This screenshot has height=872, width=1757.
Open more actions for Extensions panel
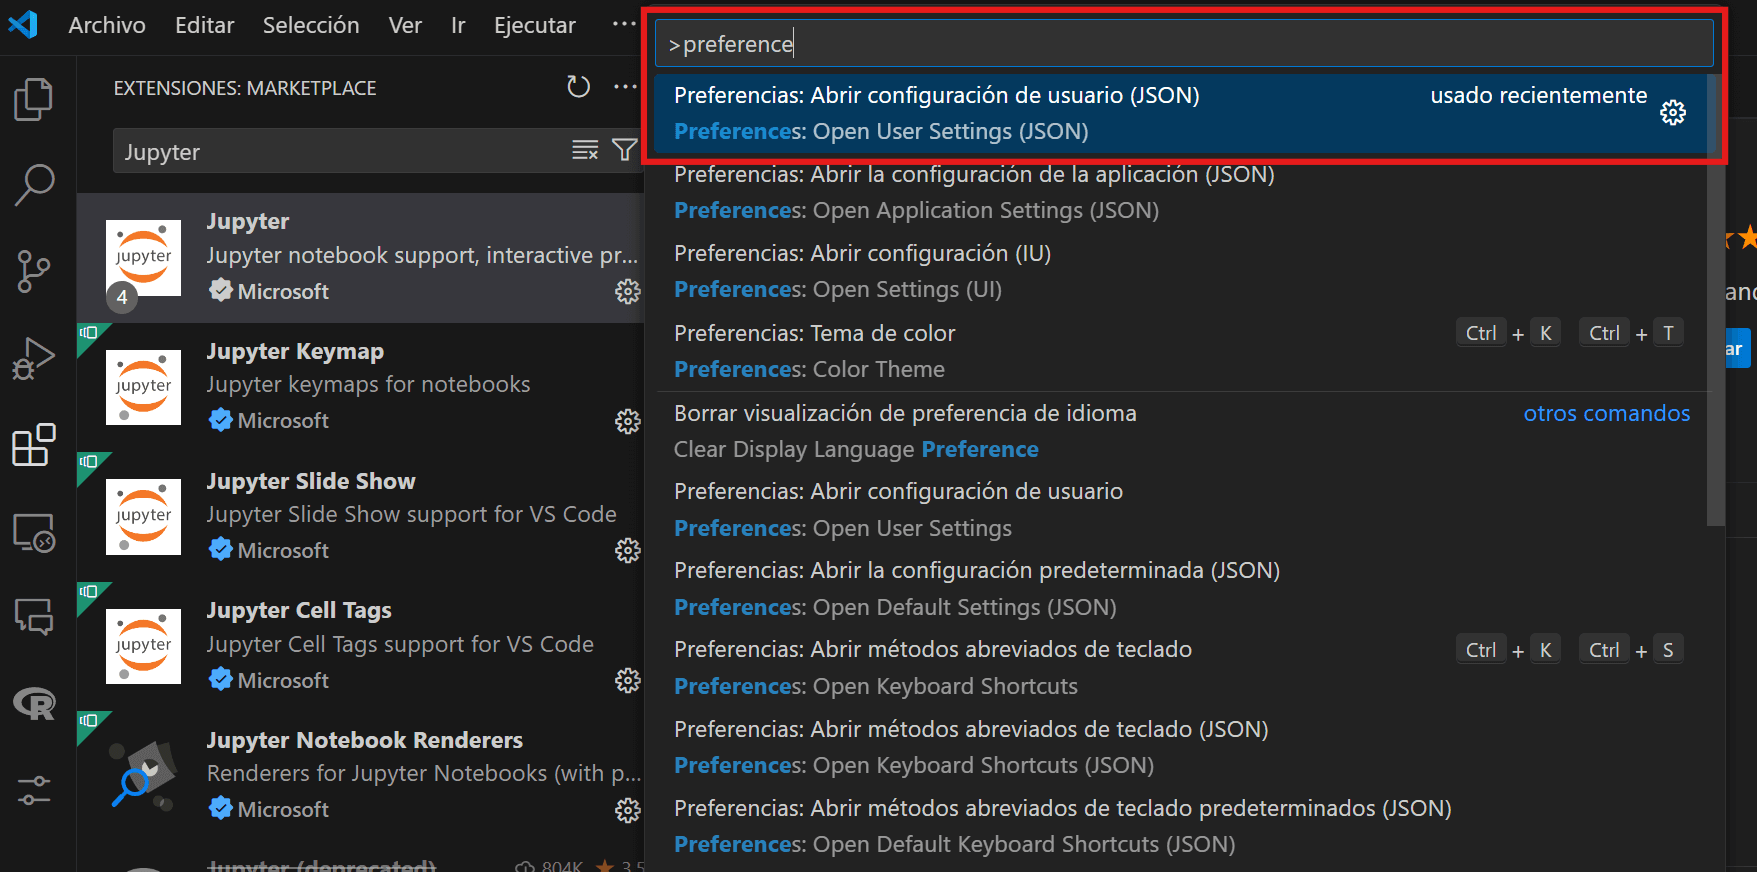[x=625, y=87]
